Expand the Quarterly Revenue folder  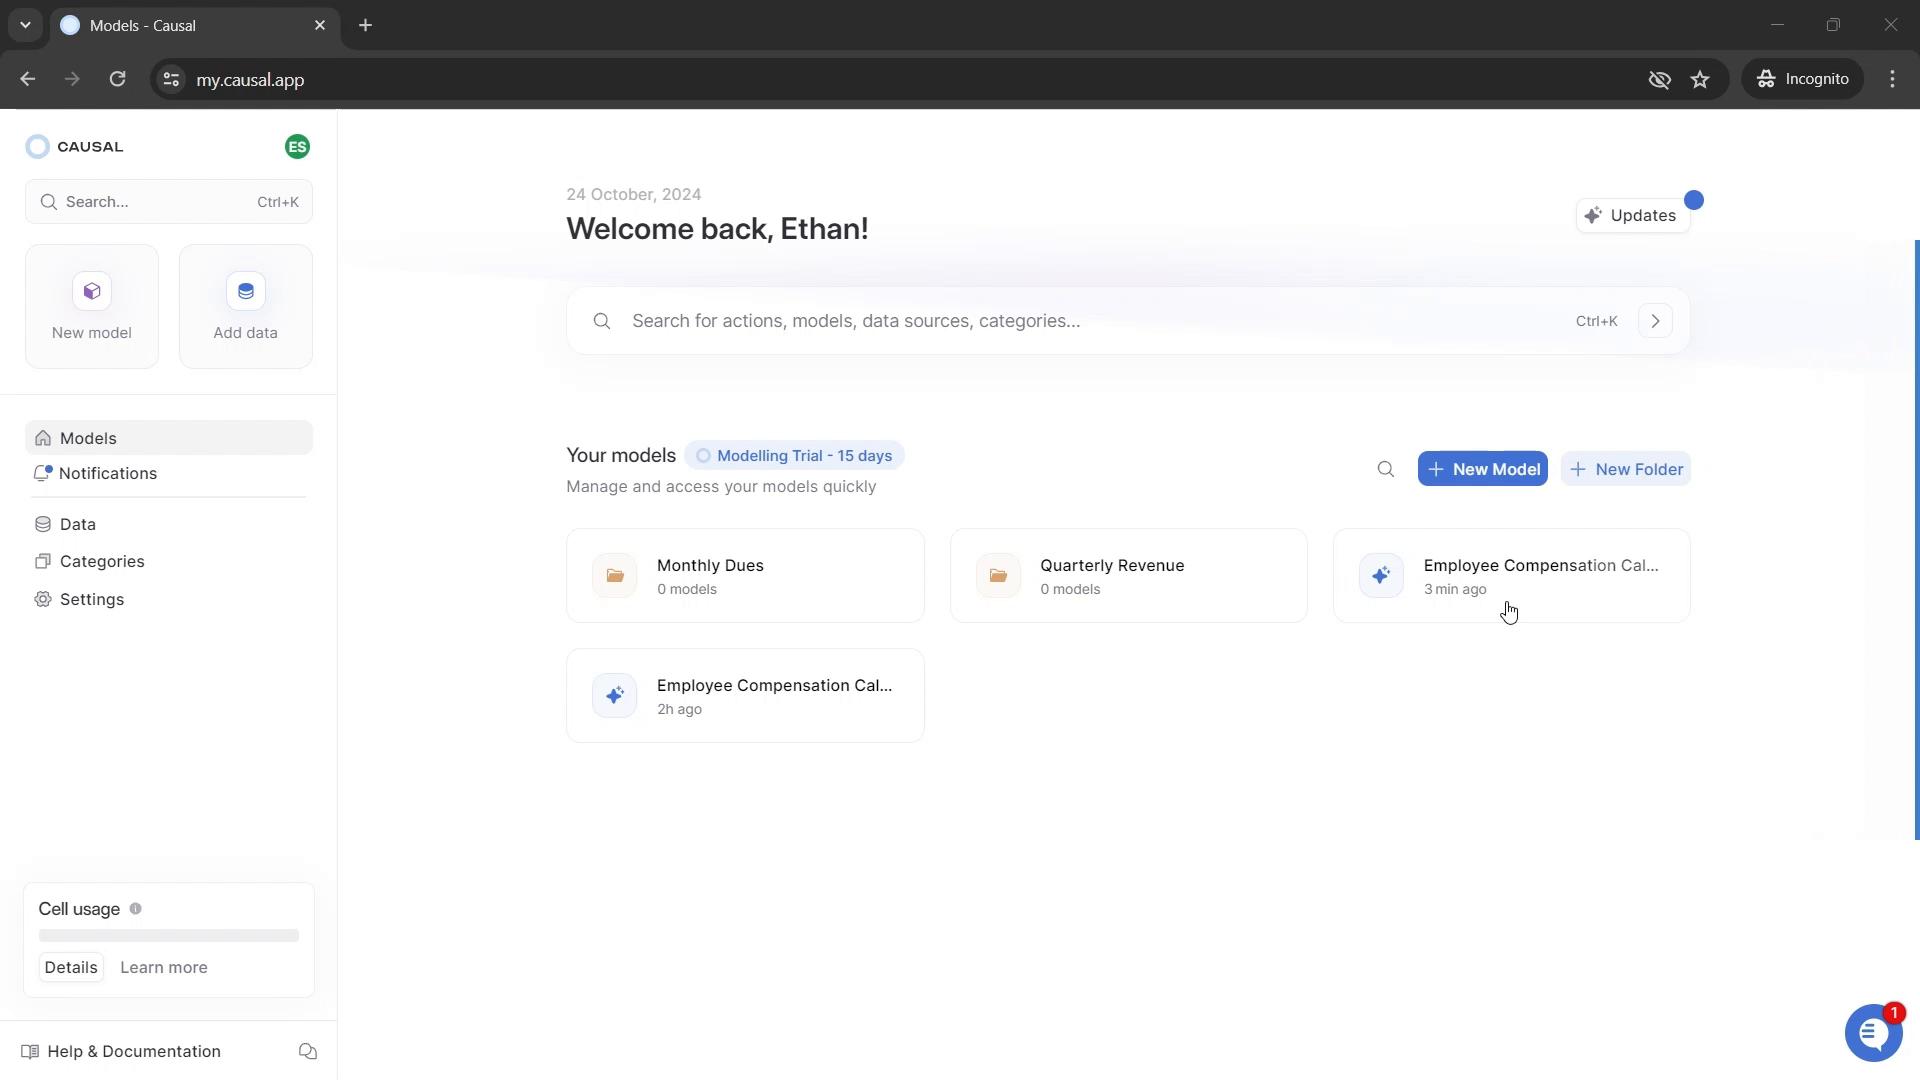[1129, 575]
